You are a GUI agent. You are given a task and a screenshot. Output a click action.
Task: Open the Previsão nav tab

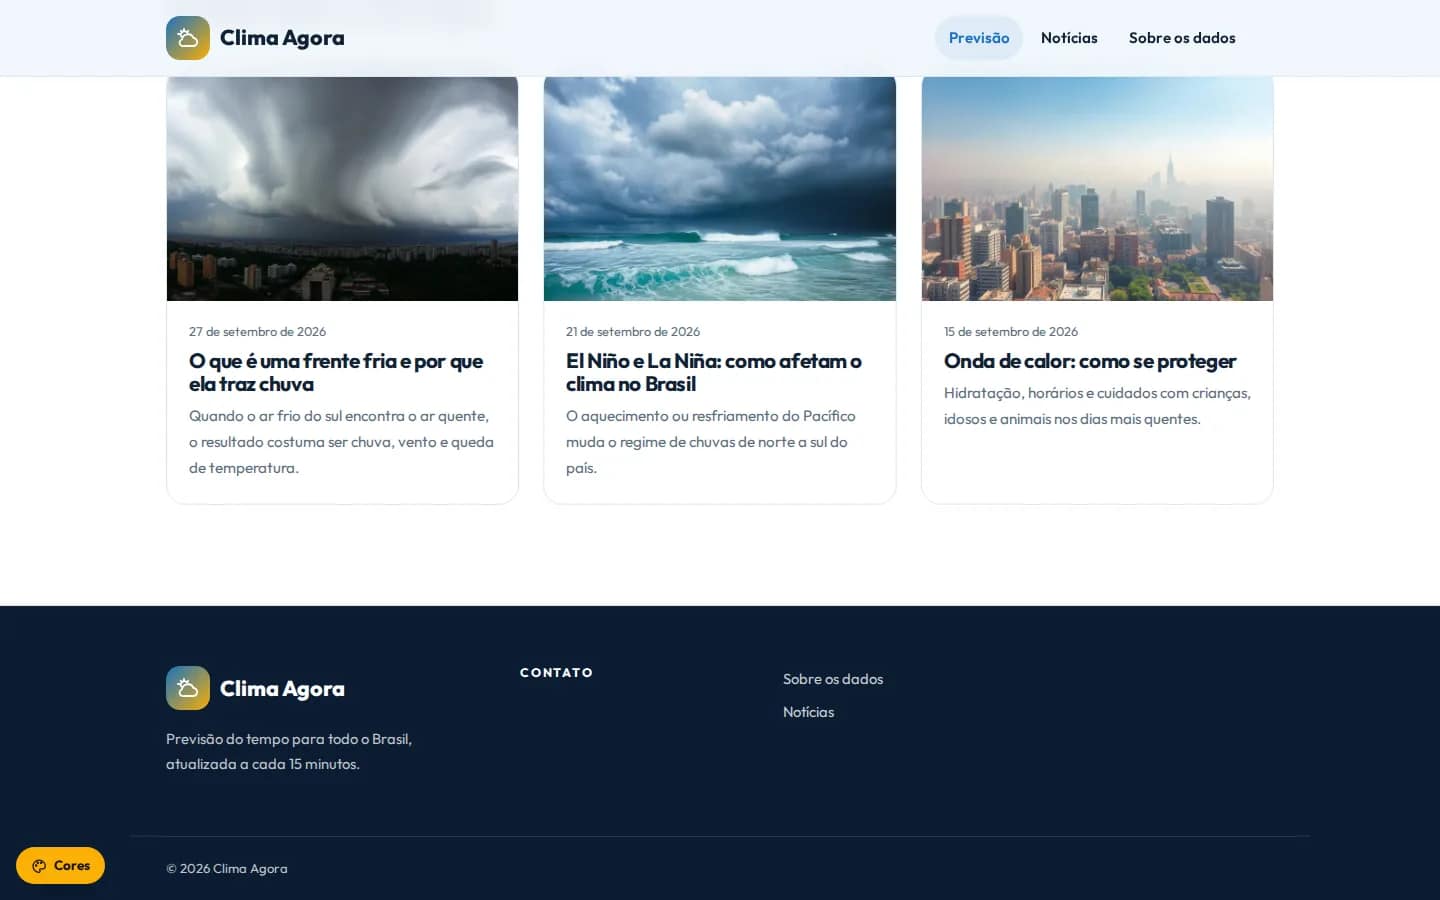[x=979, y=38]
